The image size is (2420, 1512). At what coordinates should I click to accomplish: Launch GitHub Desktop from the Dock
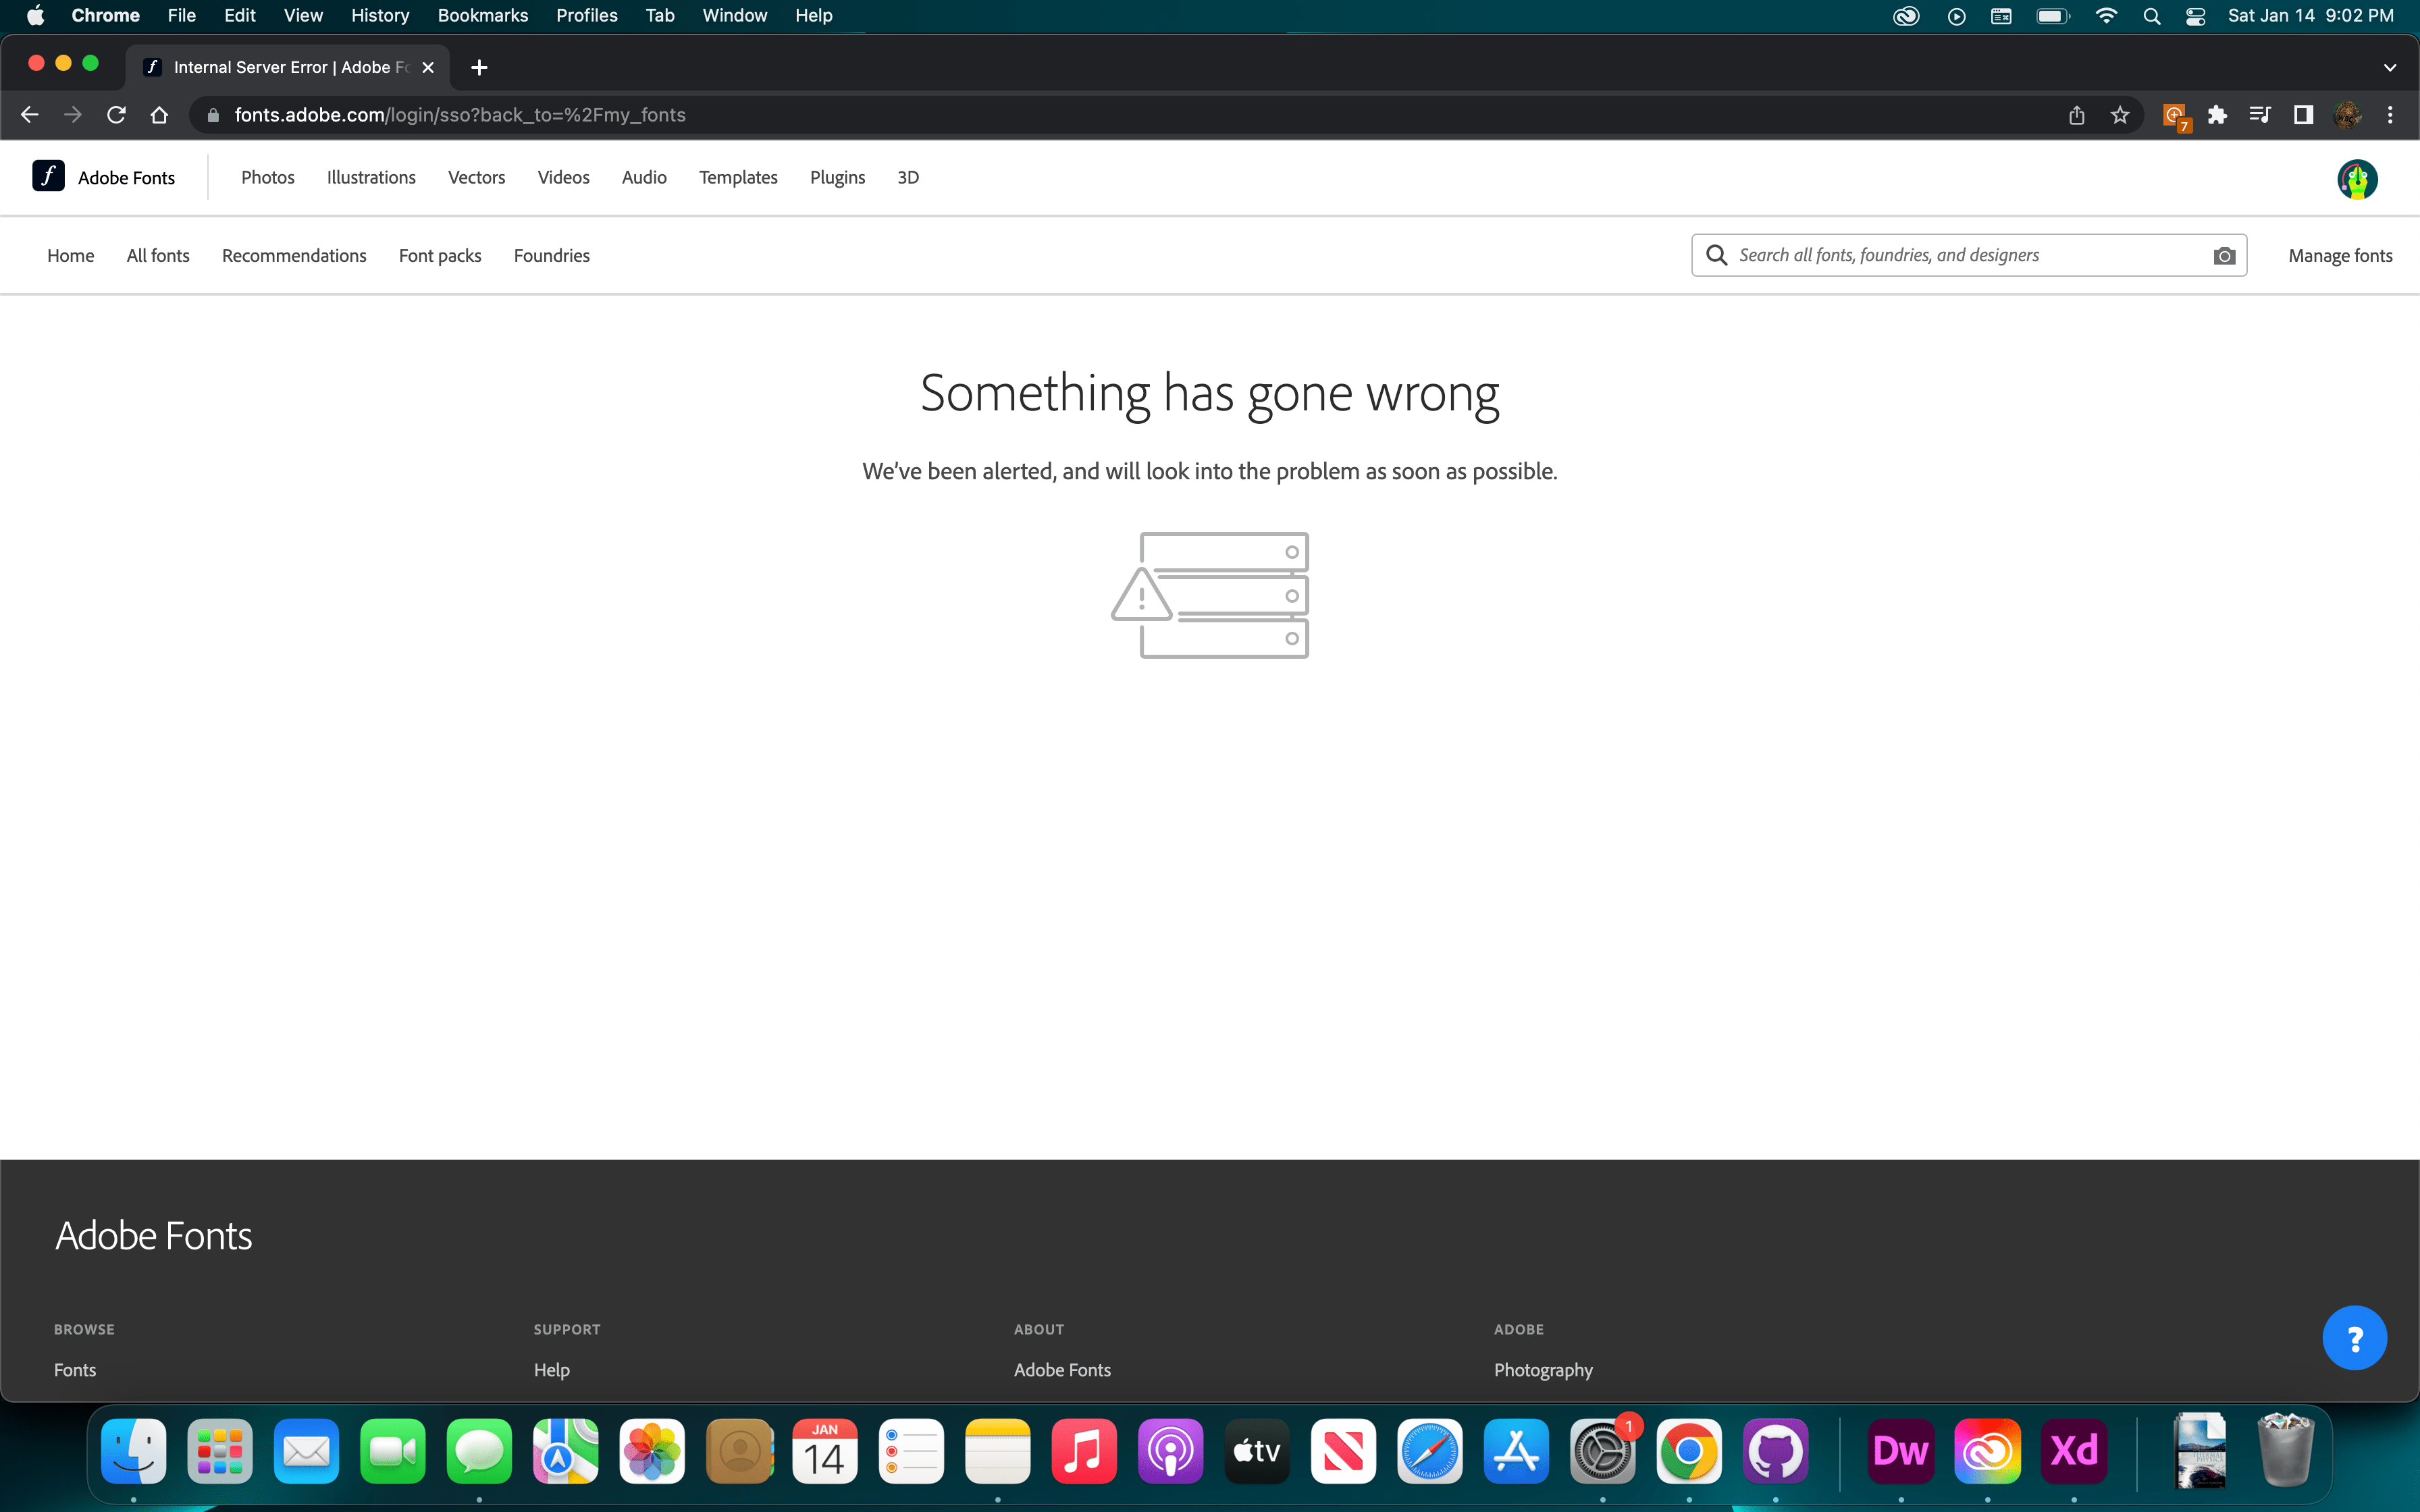point(1777,1451)
